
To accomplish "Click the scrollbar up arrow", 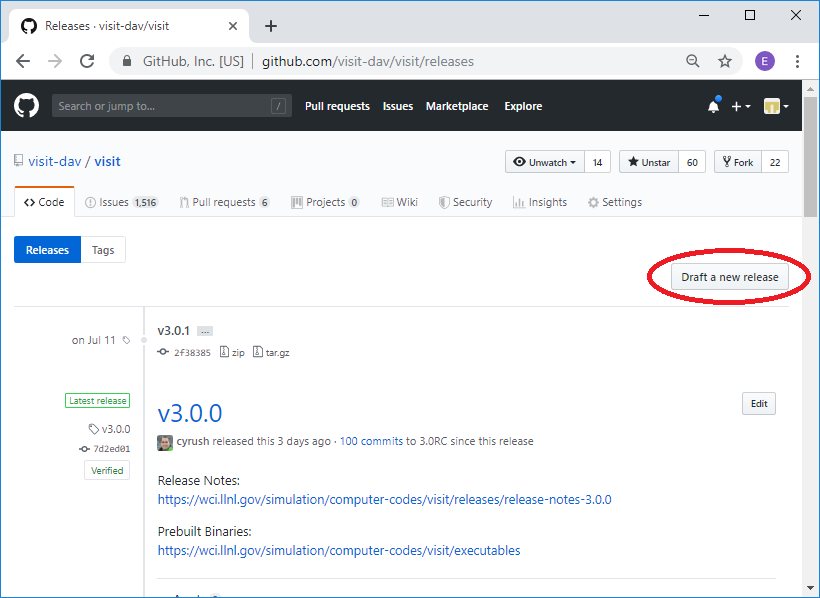I will [811, 88].
